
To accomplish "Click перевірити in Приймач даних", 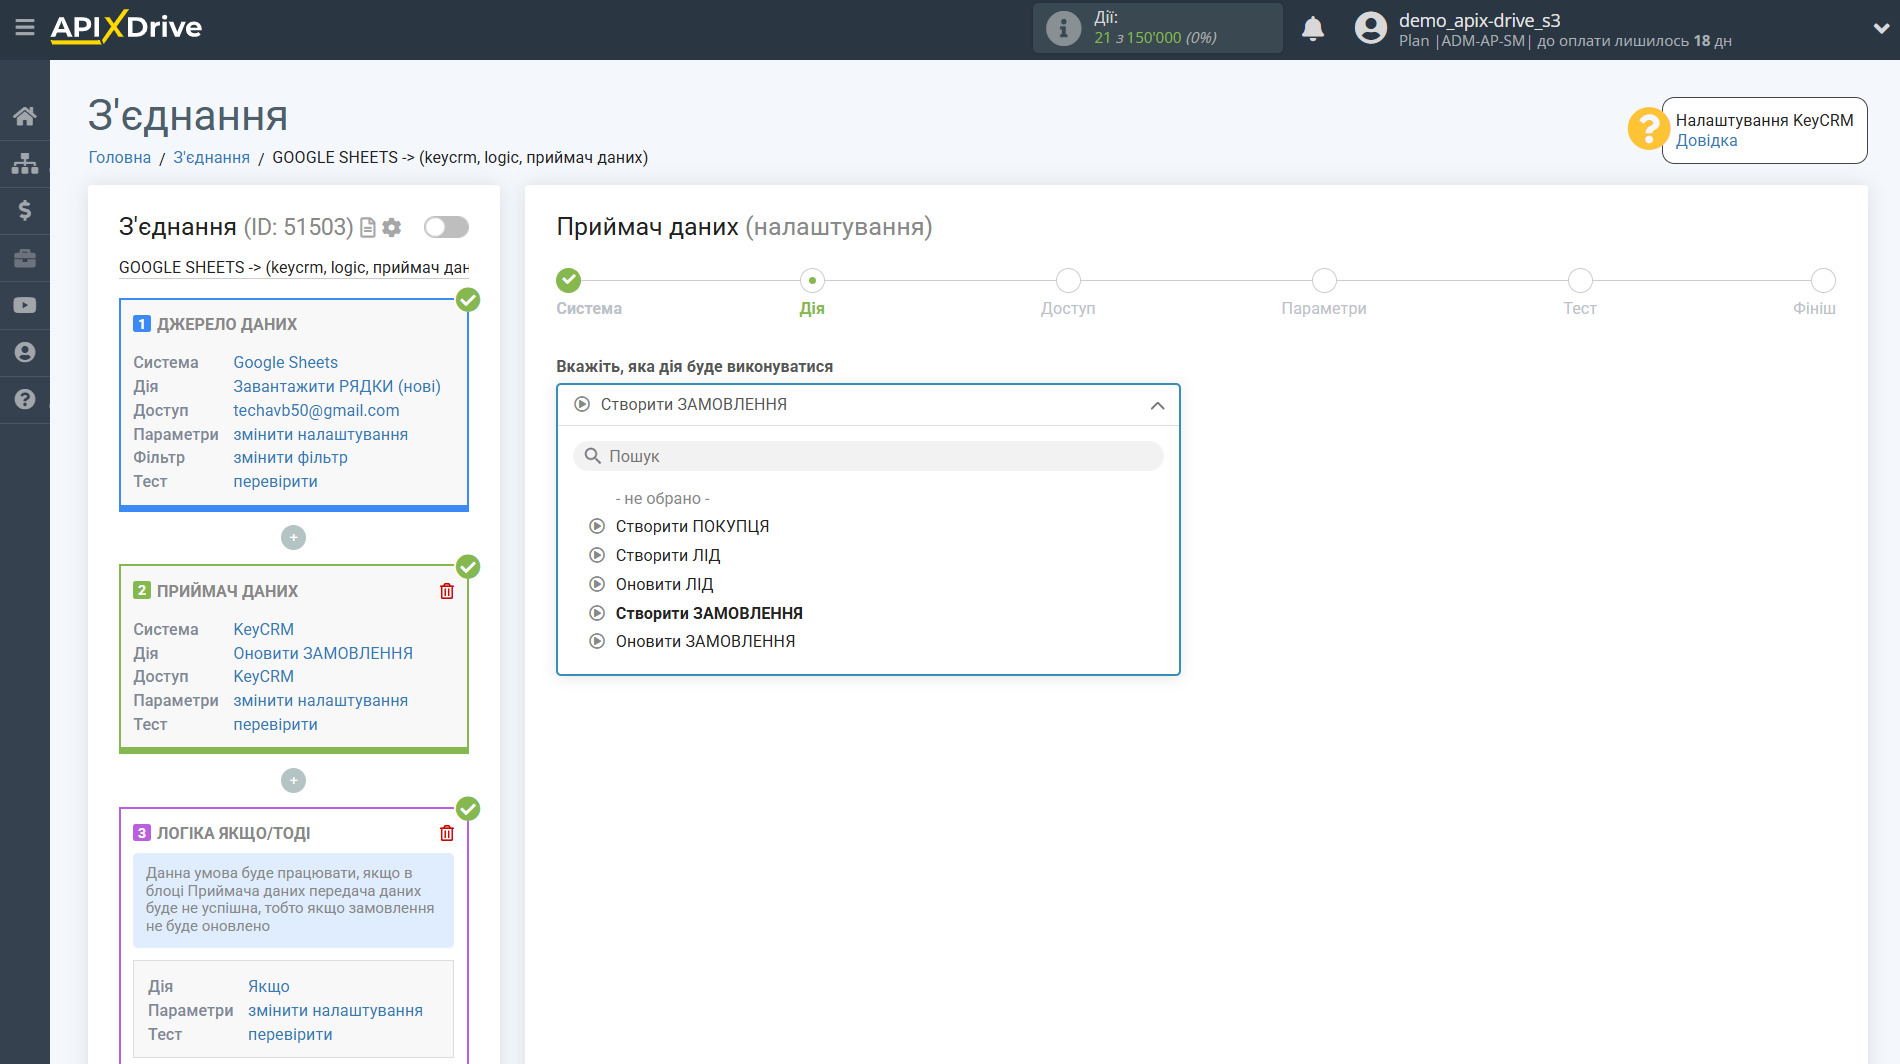I will 275,724.
